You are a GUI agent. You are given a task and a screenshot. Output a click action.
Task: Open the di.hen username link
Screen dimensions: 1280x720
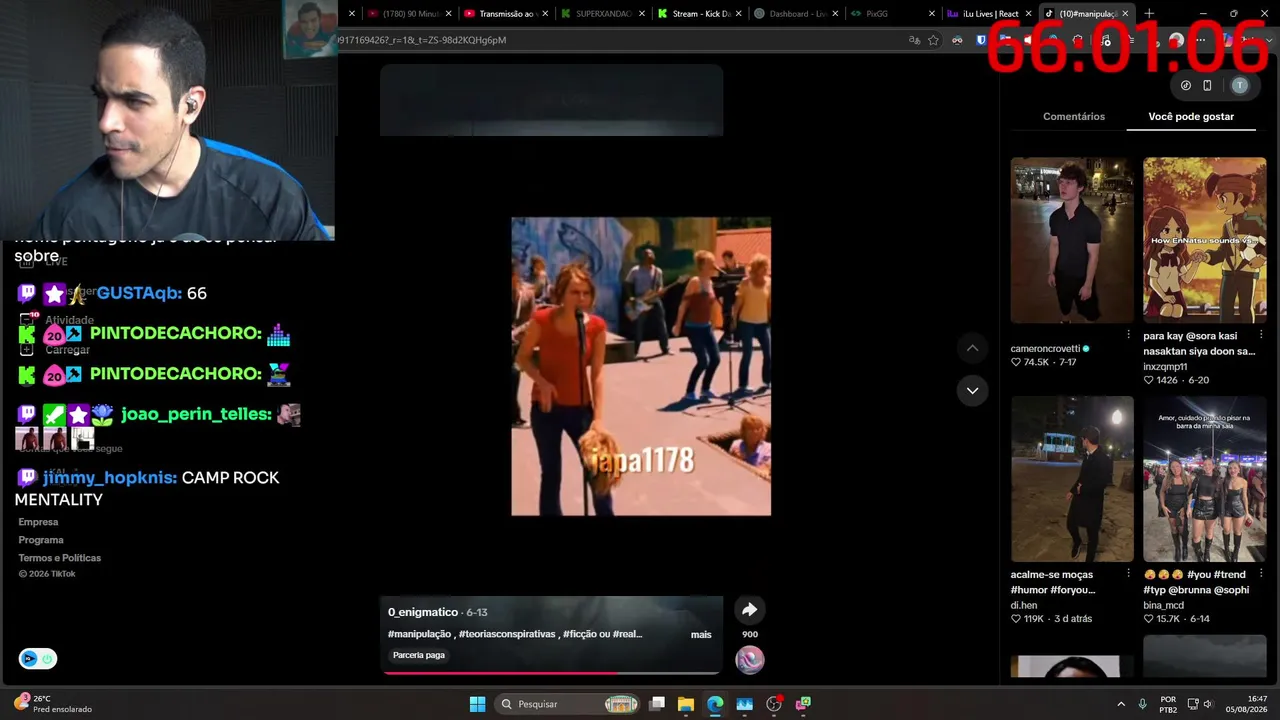pyautogui.click(x=1024, y=605)
